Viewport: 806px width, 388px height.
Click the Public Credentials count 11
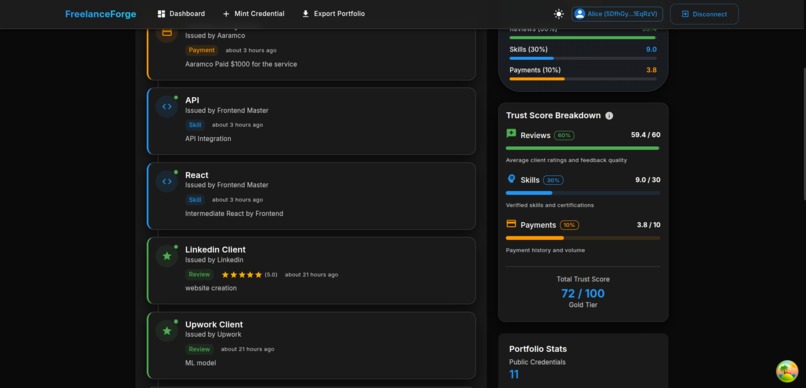514,375
